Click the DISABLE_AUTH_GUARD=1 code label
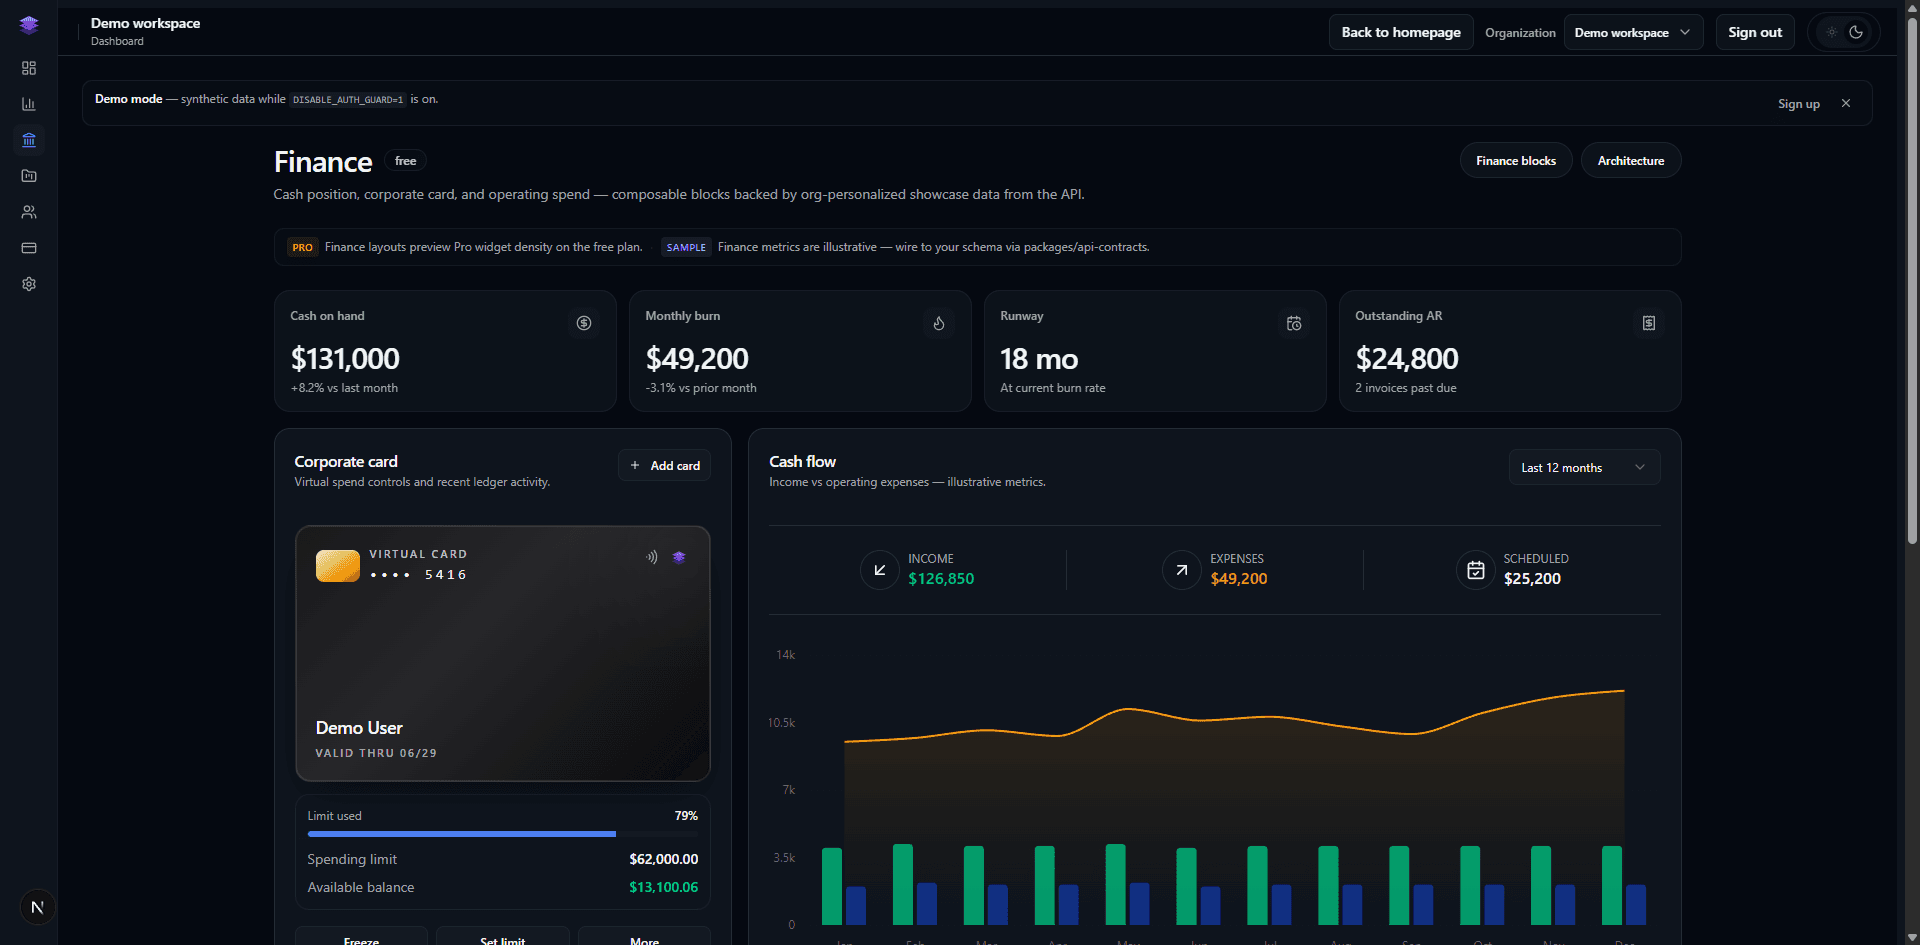Screen dimensions: 1920x945 348,100
